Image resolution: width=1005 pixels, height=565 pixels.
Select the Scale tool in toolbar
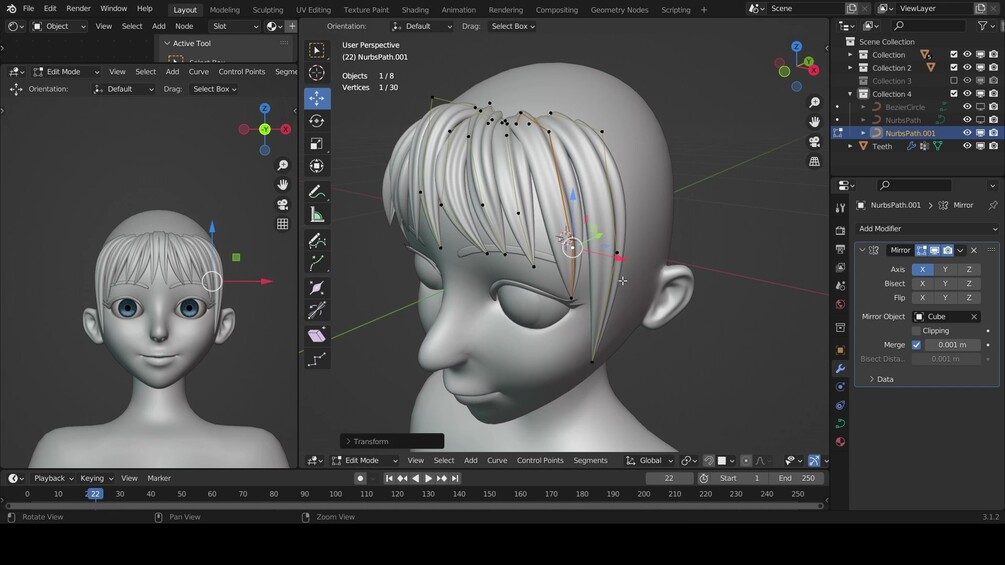tap(317, 144)
